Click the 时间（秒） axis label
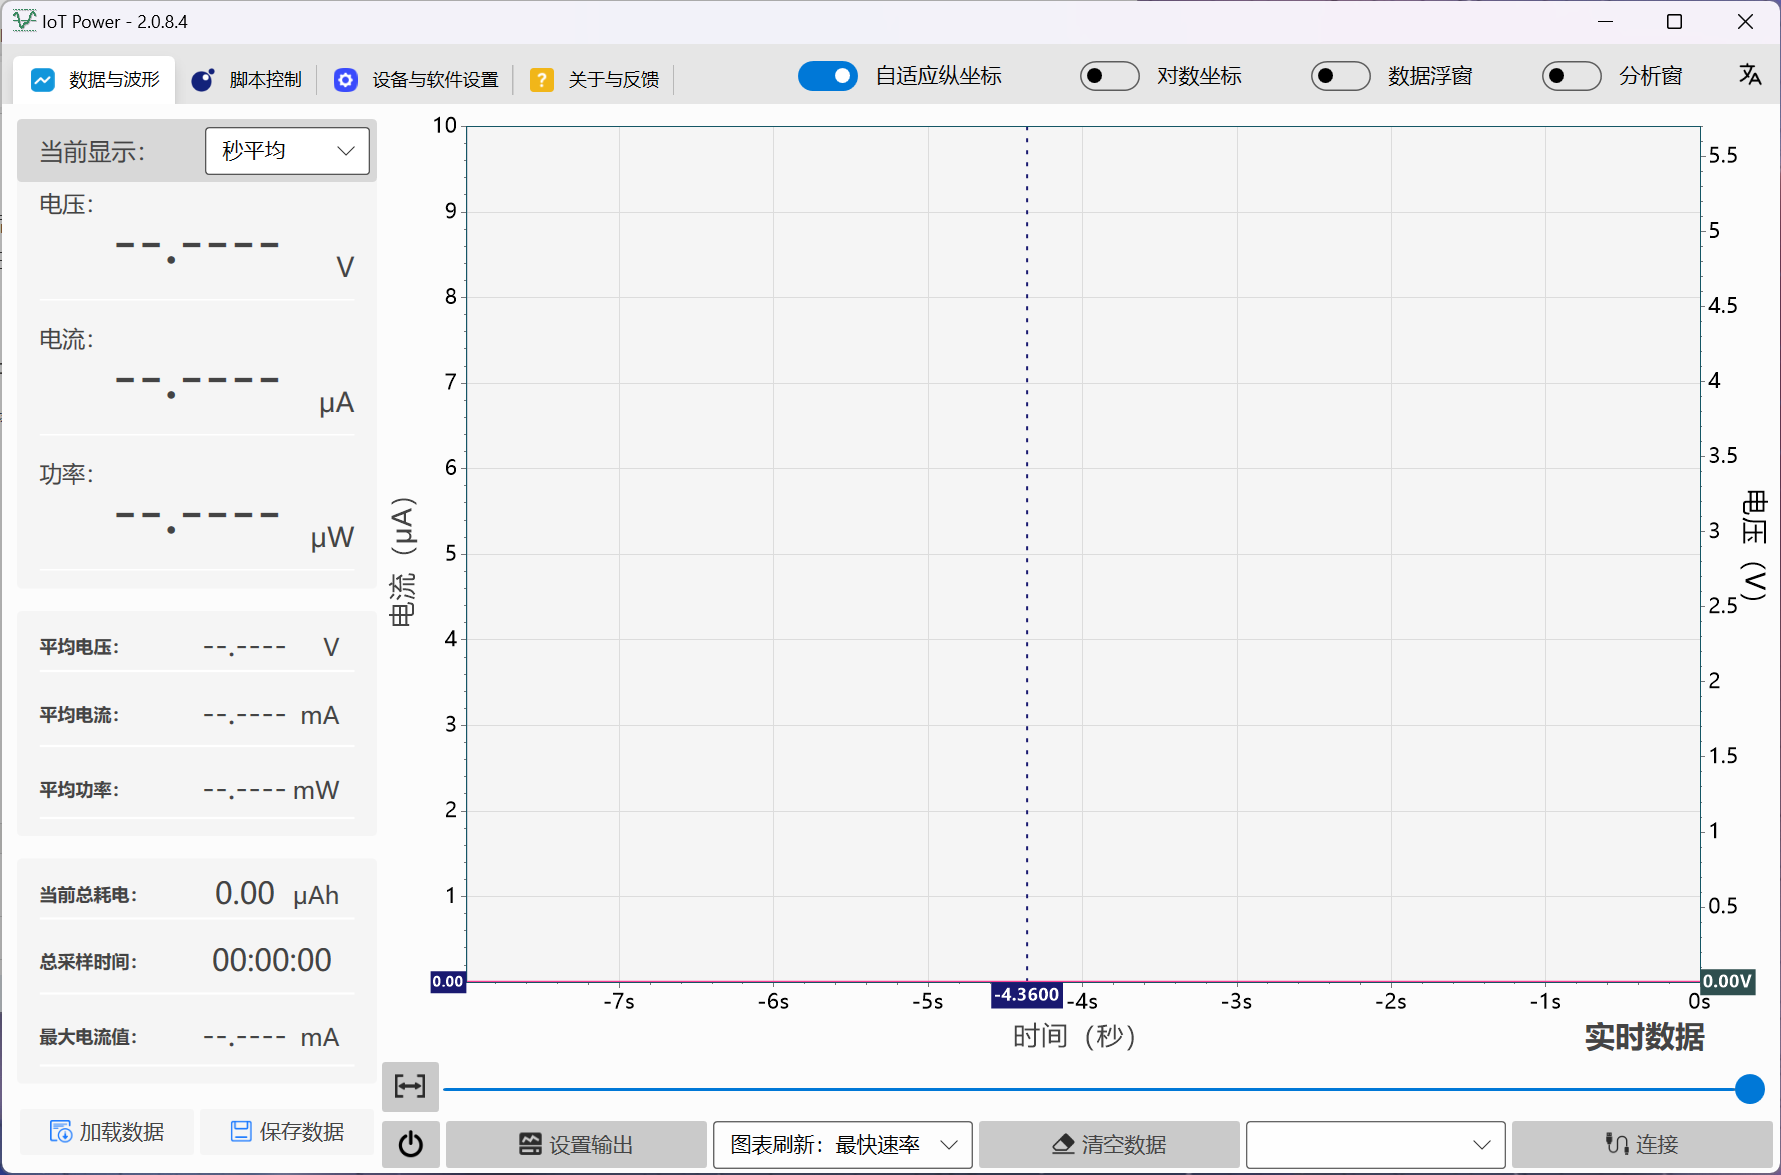Viewport: 1781px width, 1175px height. point(1075,1037)
